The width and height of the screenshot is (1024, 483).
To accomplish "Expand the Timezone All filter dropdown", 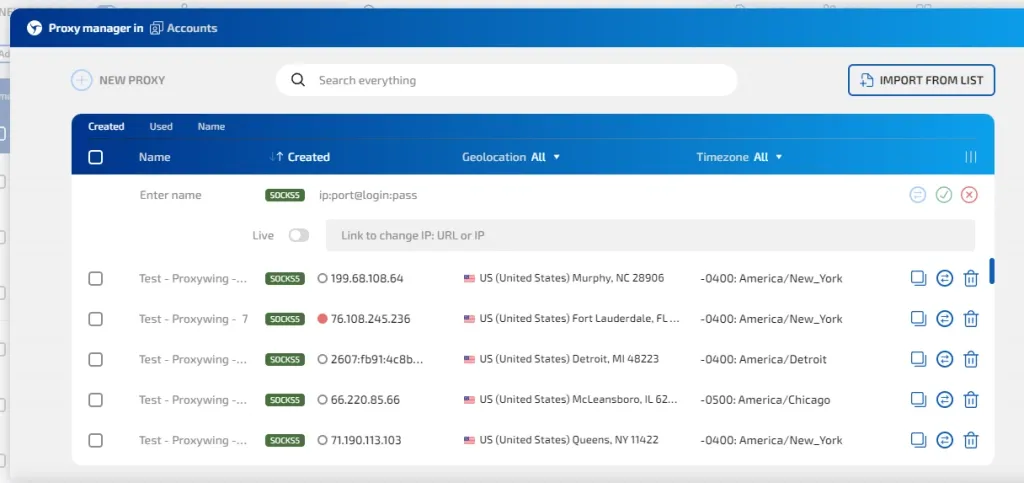I will pos(739,157).
